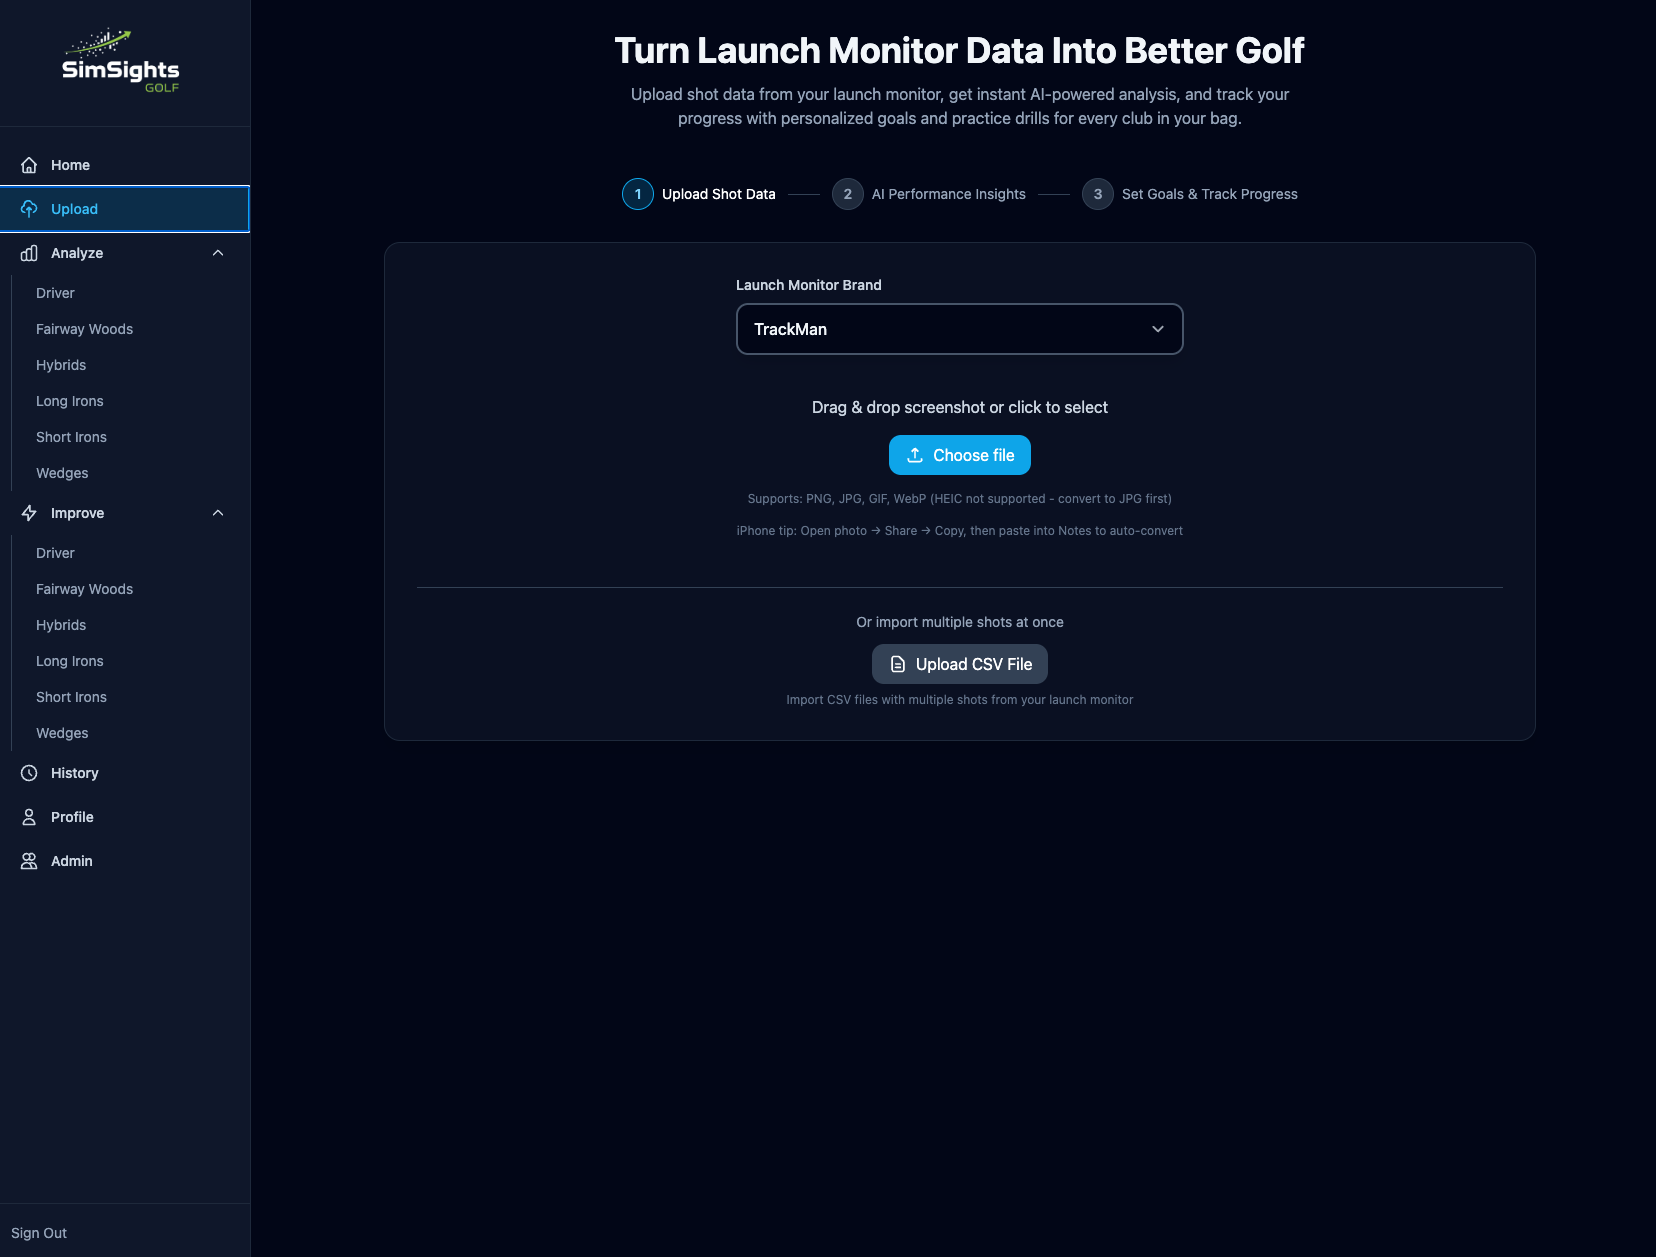Click the Upload CSV File button
The image size is (1656, 1257).
tap(958, 663)
